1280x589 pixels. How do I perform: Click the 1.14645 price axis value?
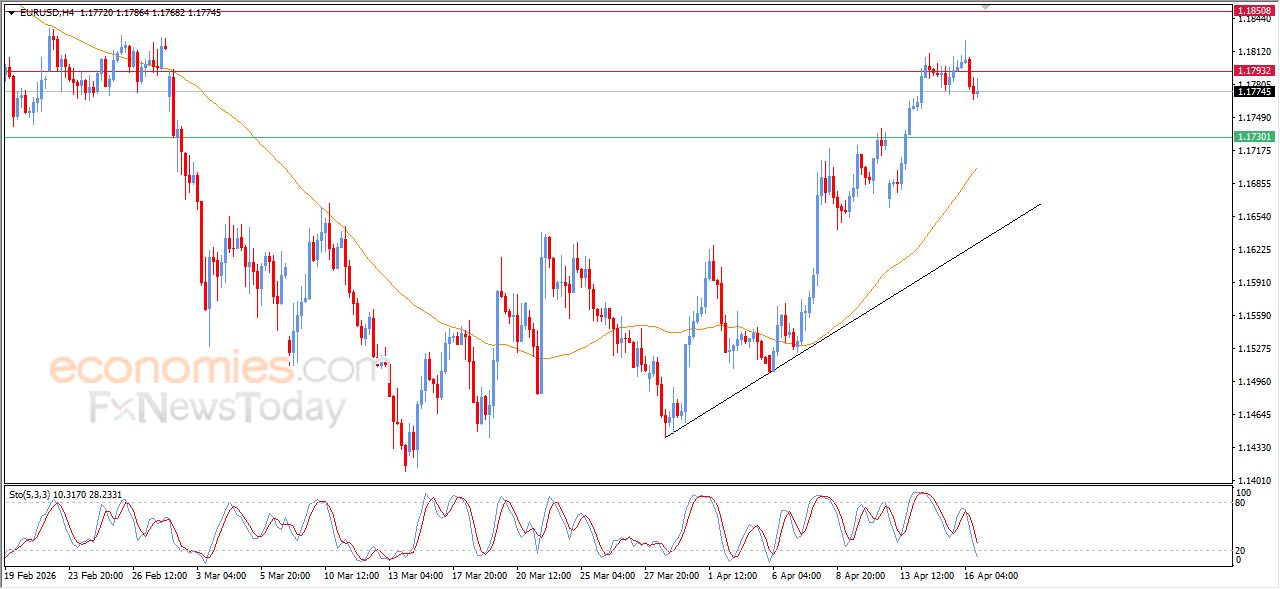pos(1253,415)
